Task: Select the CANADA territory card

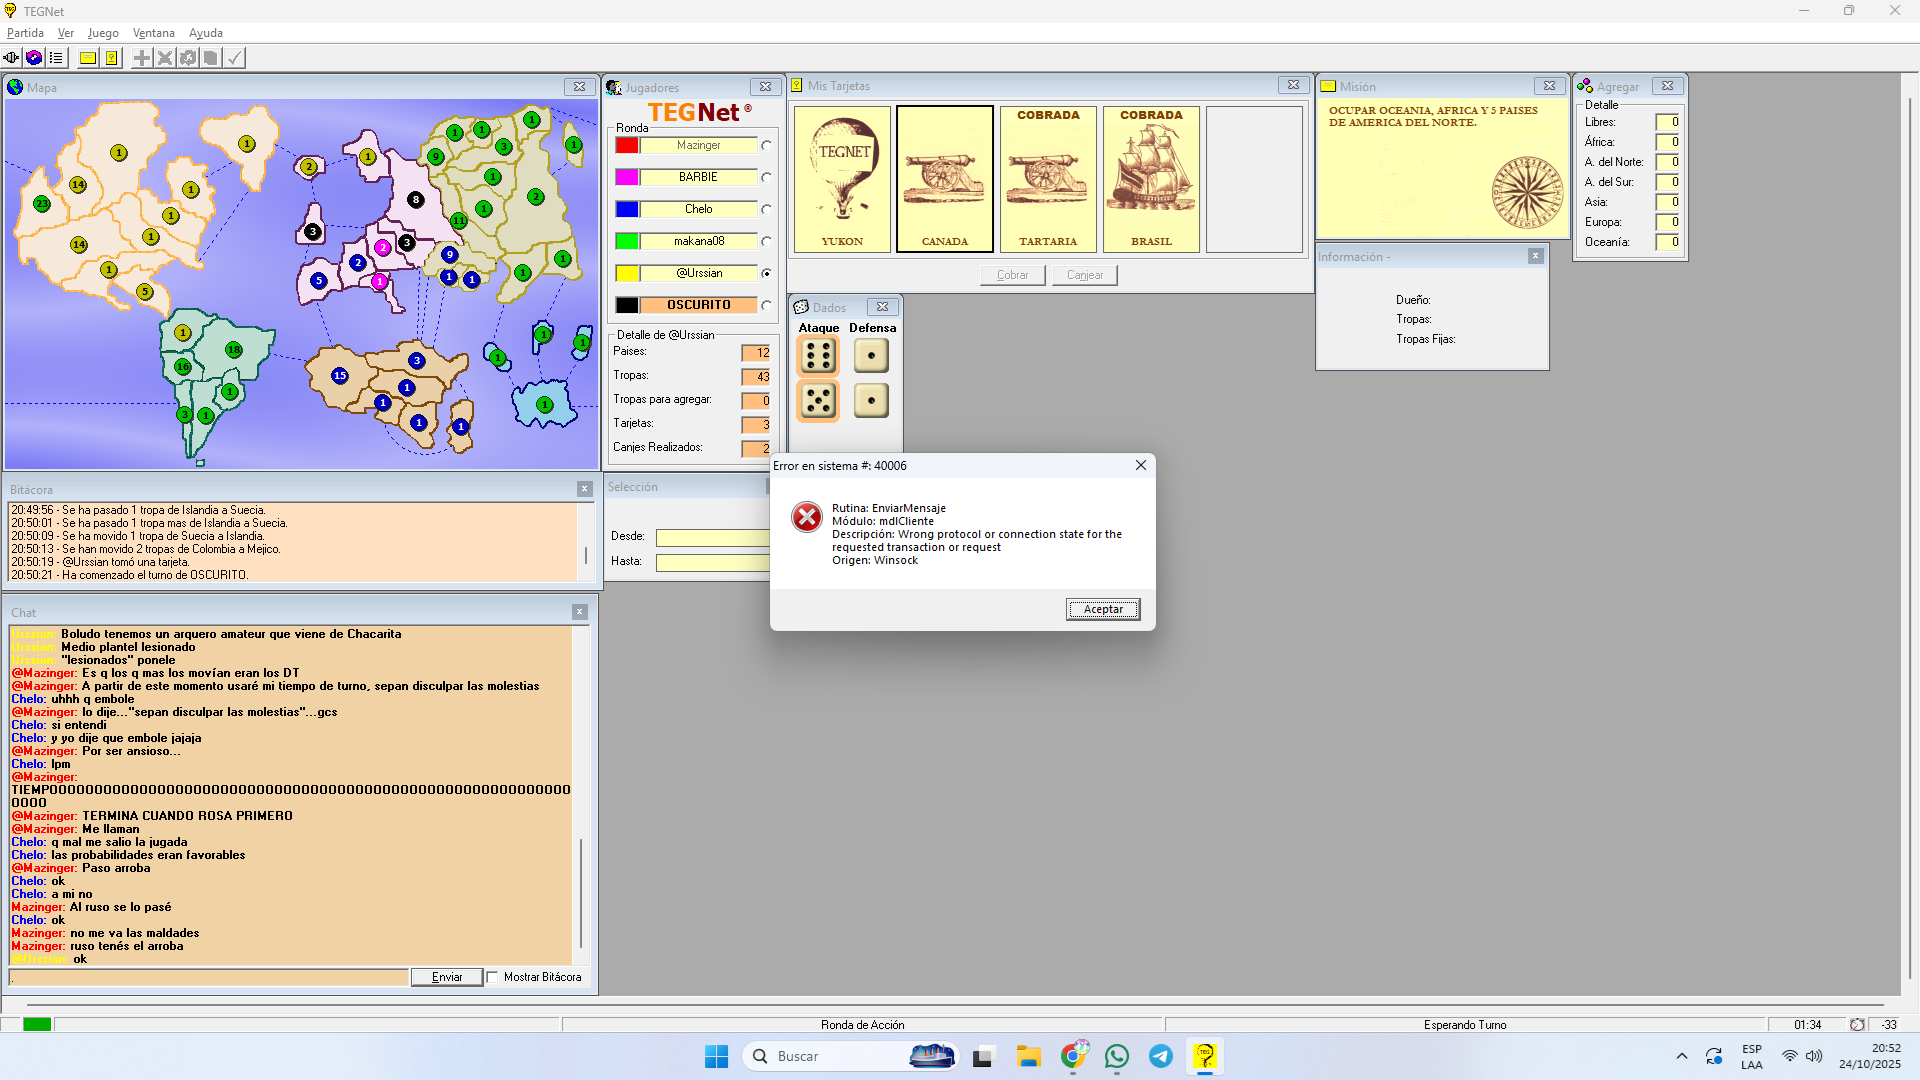Action: click(944, 179)
